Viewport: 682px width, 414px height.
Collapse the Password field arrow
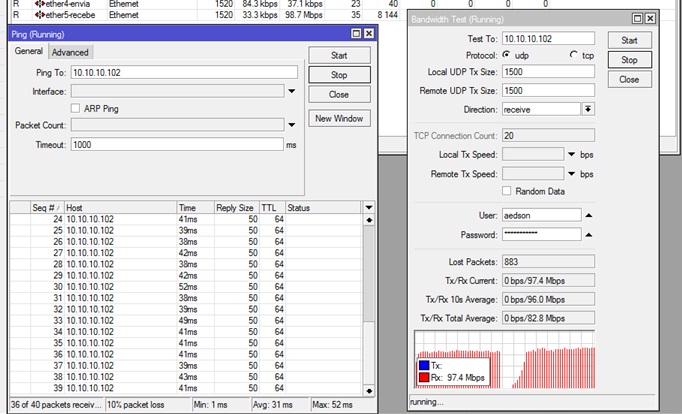click(588, 235)
